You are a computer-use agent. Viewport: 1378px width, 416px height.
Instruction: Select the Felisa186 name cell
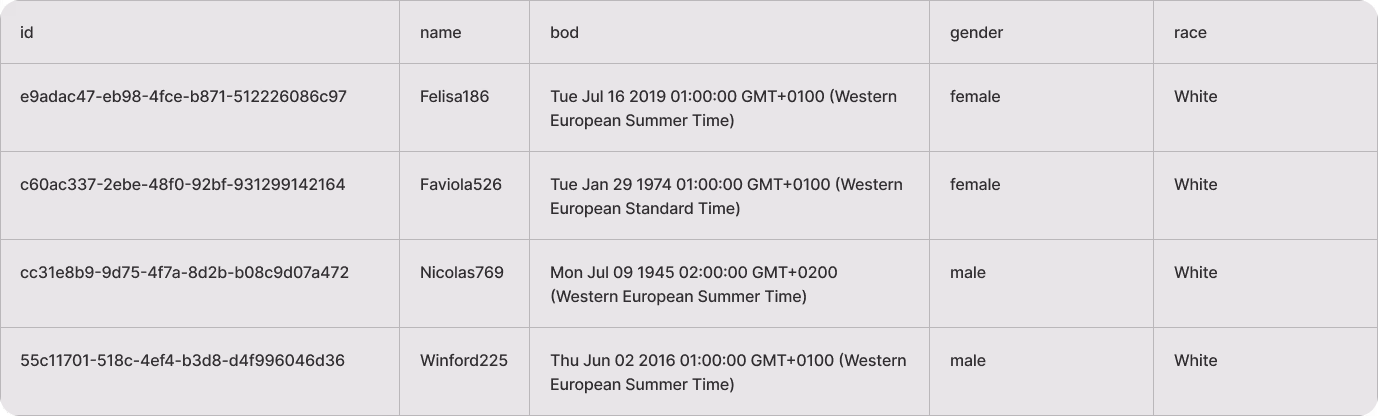pyautogui.click(x=454, y=96)
